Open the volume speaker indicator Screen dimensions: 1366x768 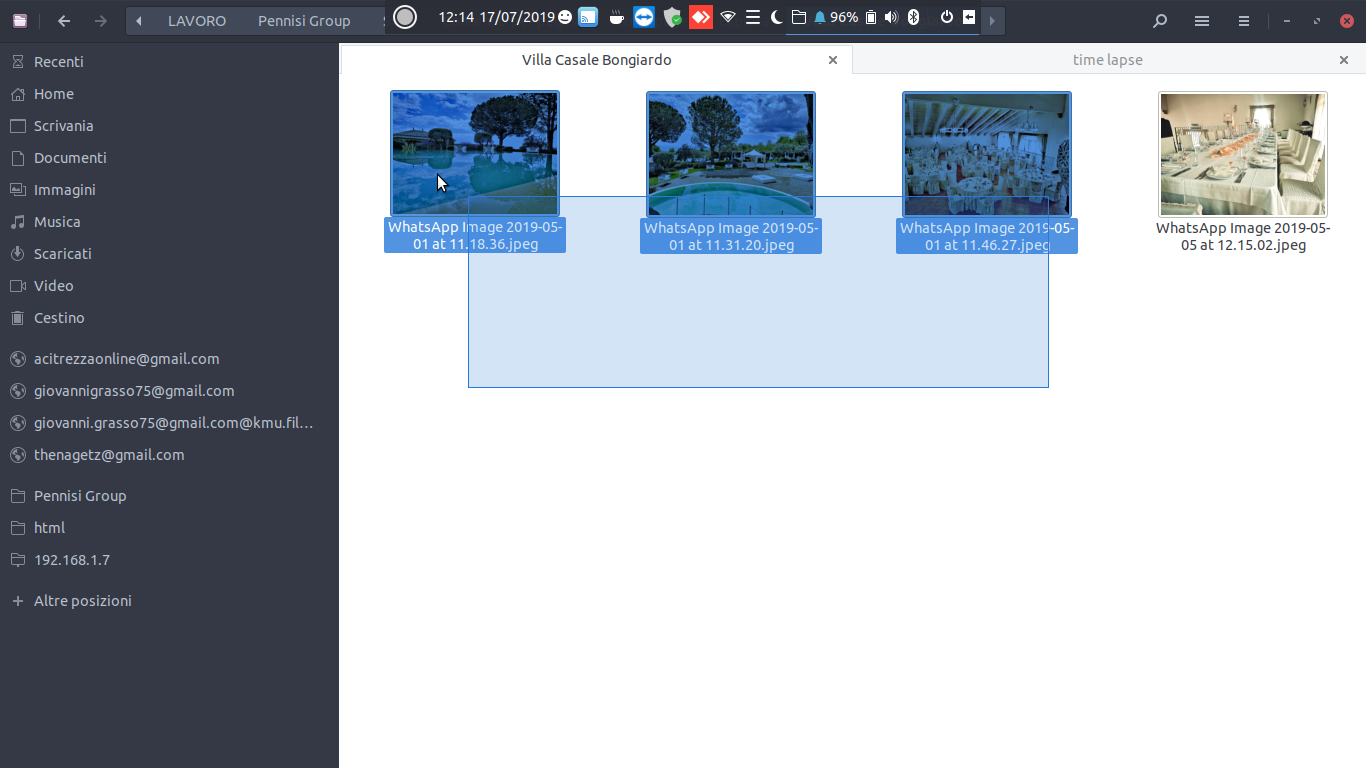(x=892, y=17)
